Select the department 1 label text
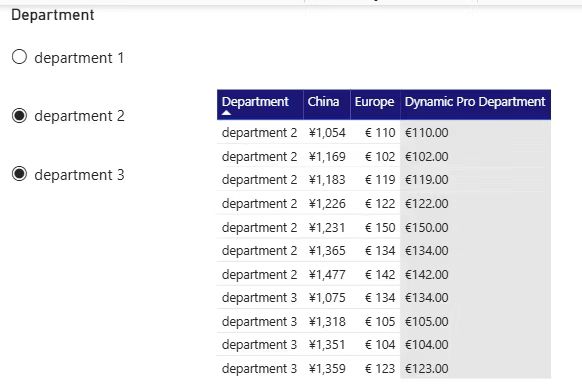582x391 pixels. pos(79,58)
